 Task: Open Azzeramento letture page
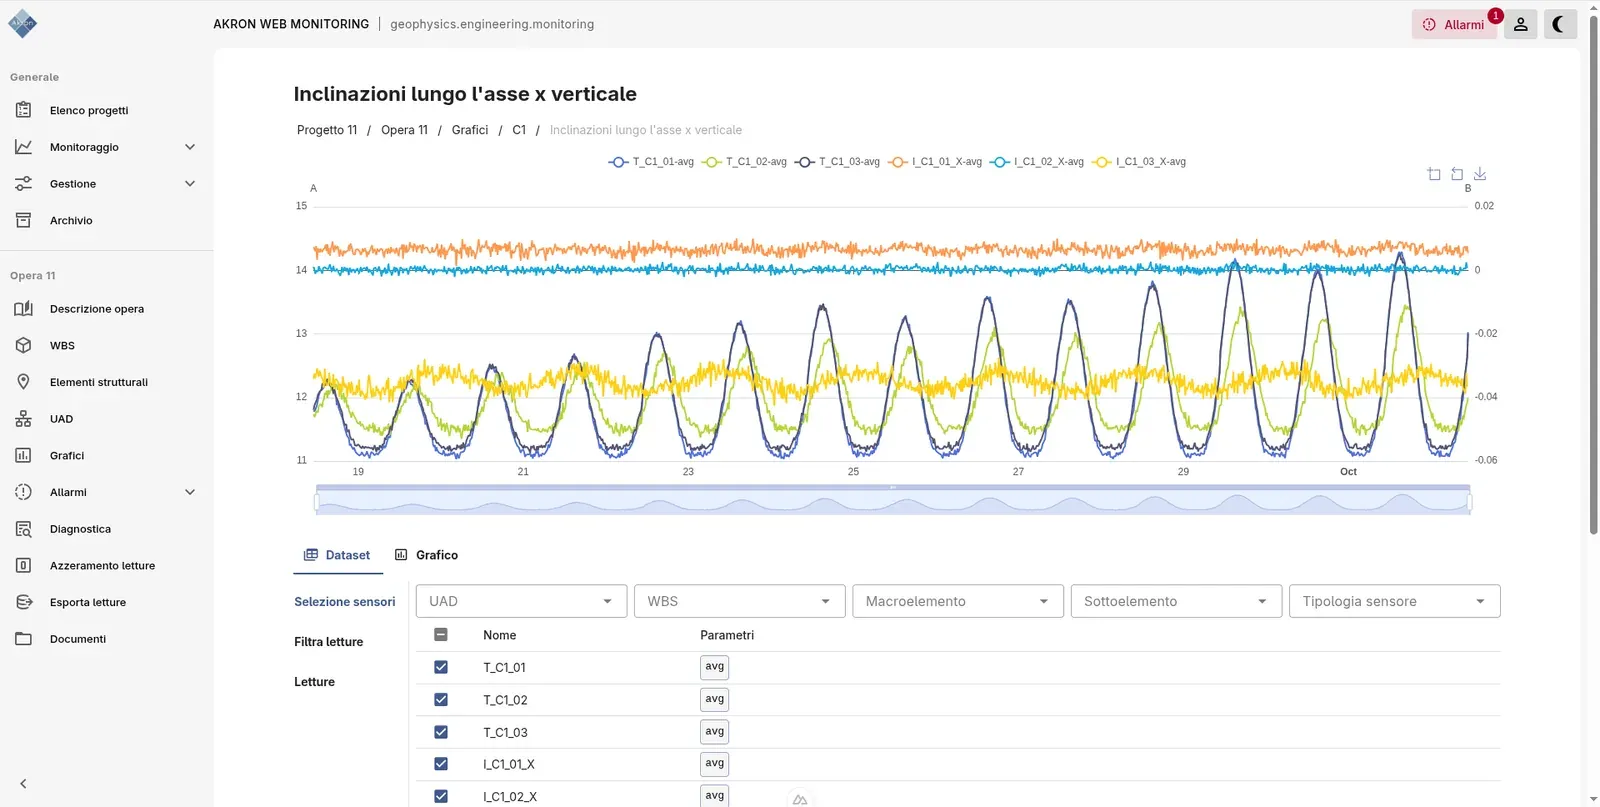pos(102,566)
